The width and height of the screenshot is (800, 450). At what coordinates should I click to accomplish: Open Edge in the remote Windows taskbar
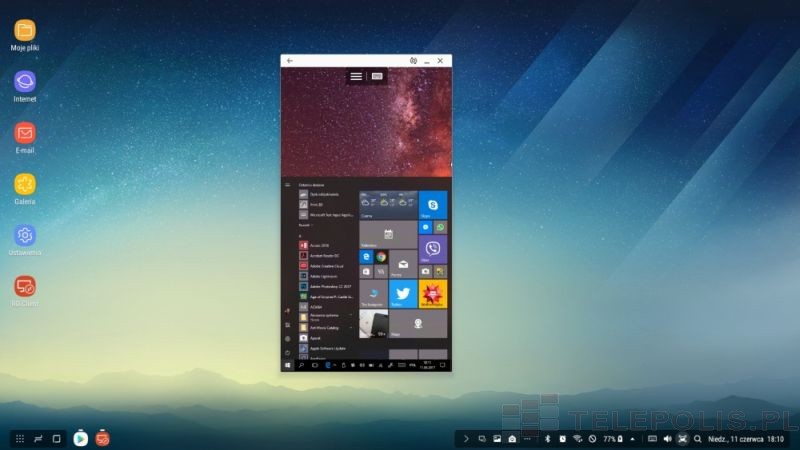click(x=328, y=365)
